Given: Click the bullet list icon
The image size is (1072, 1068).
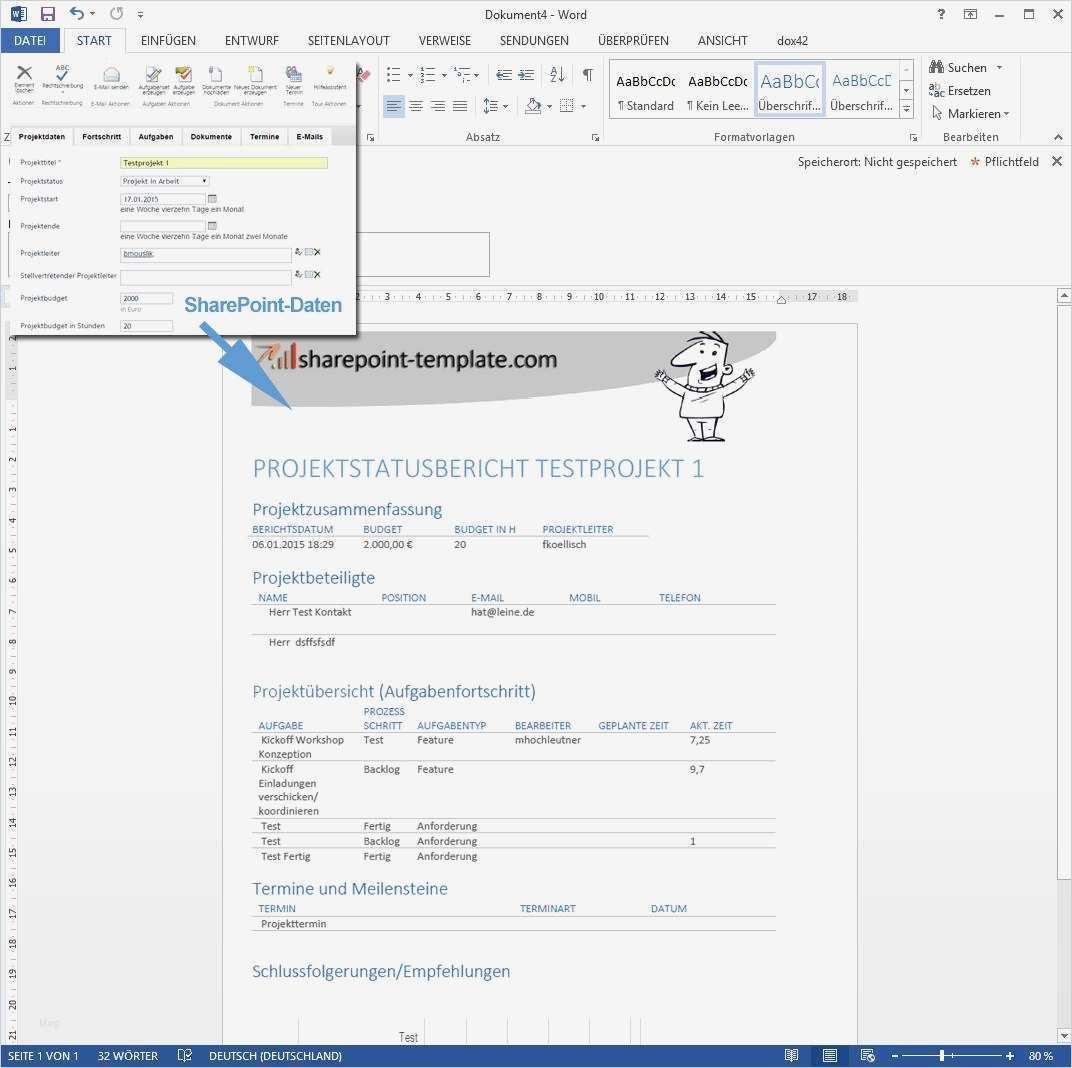Looking at the screenshot, I should [x=393, y=75].
